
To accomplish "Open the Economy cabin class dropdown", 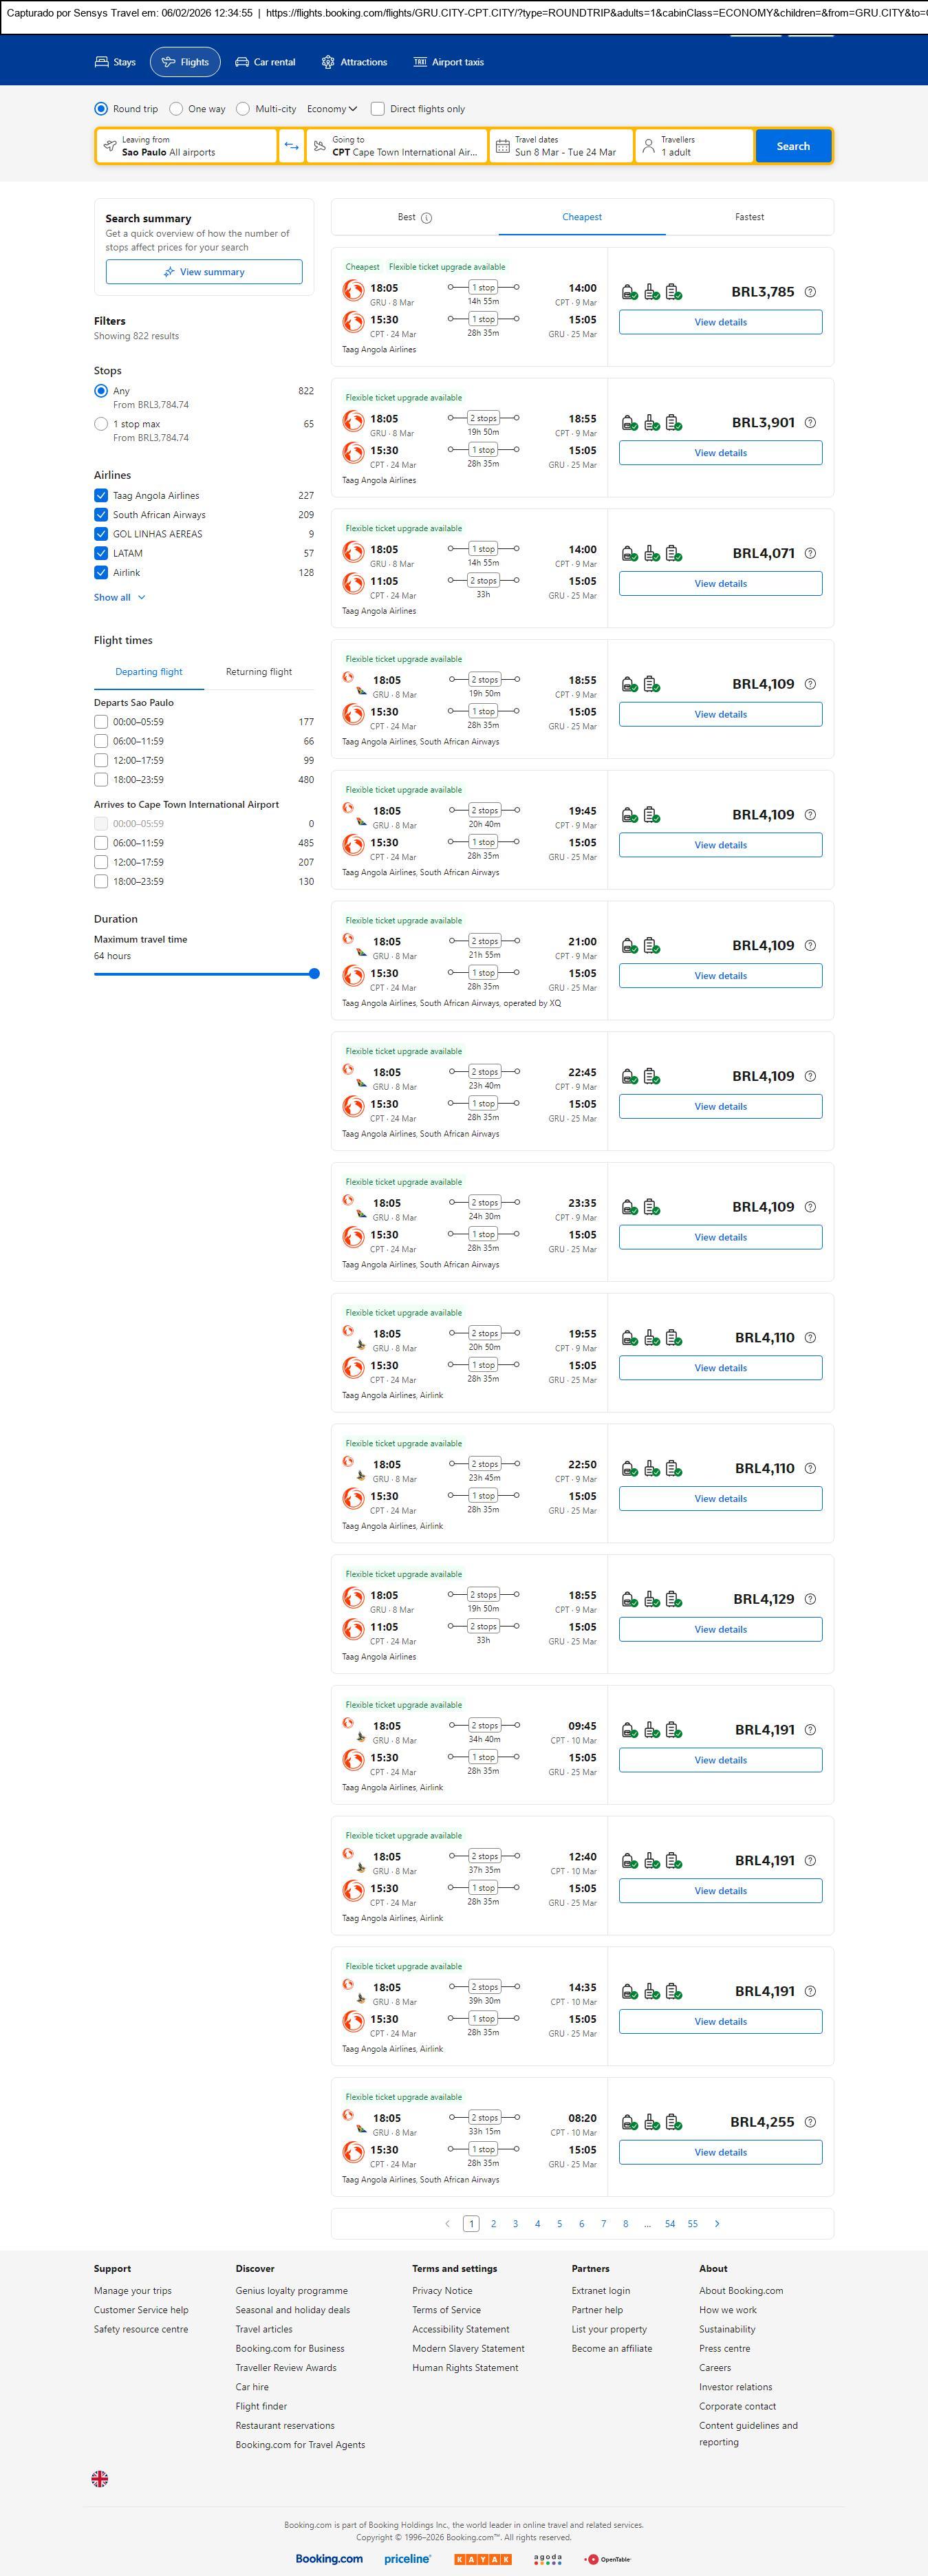I will tap(332, 109).
